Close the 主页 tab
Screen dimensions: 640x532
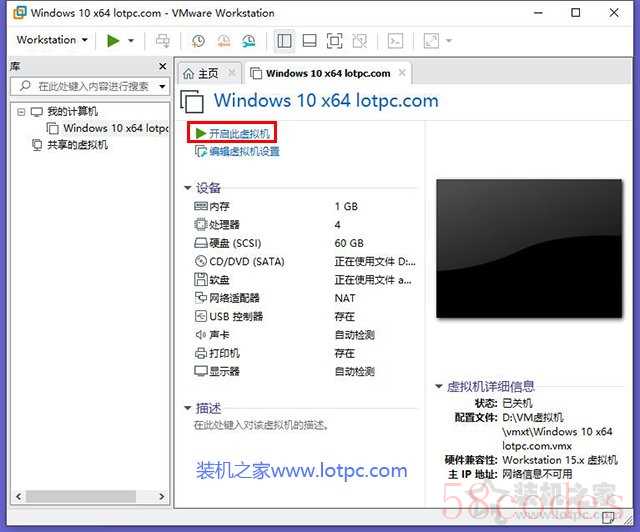pyautogui.click(x=232, y=73)
